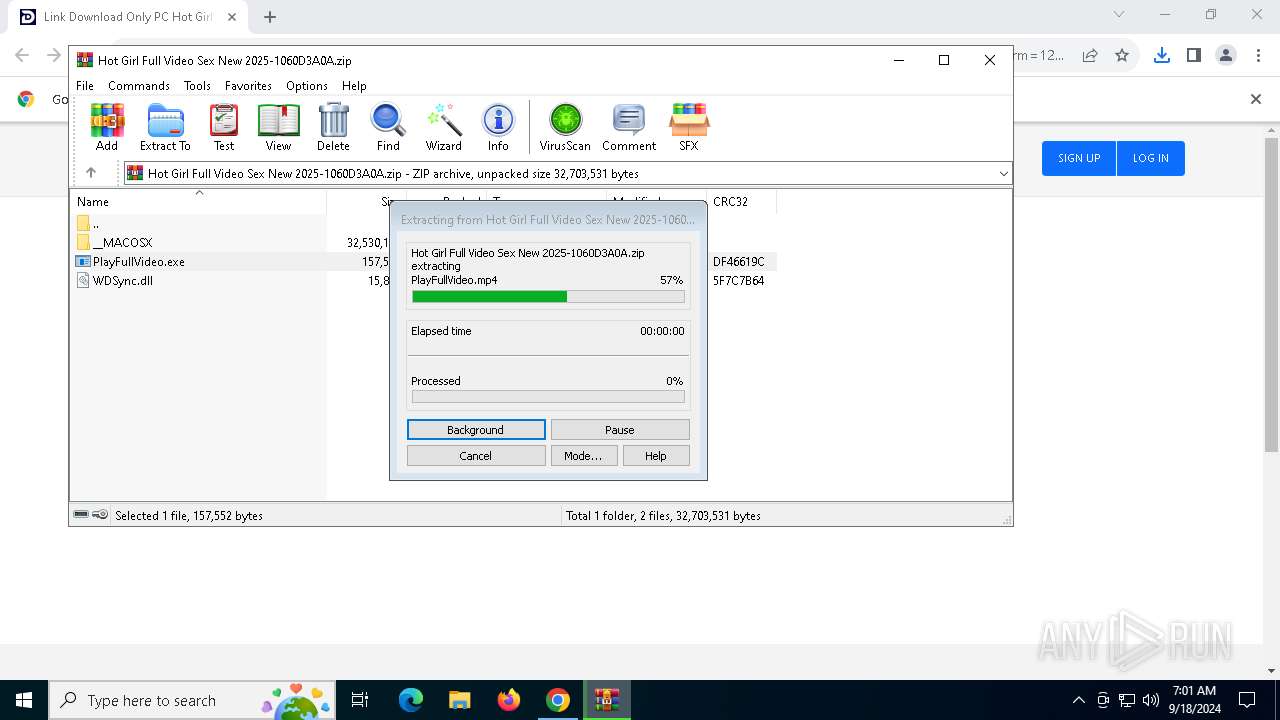
Task: Click the Delete trash icon
Action: pos(333,127)
